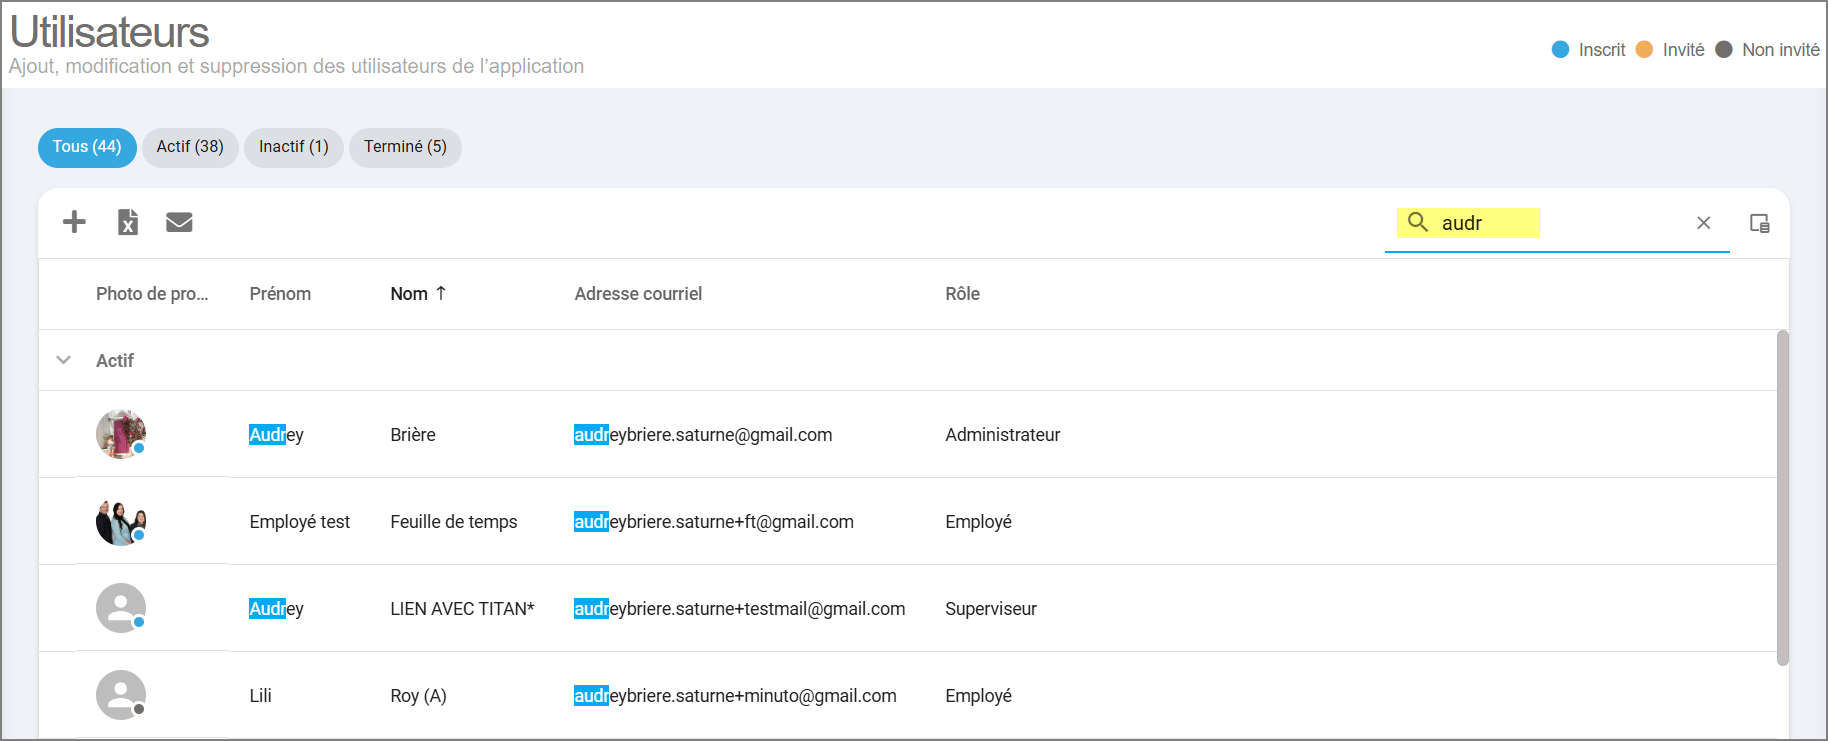
Task: Click the add user plus icon
Action: pyautogui.click(x=74, y=222)
